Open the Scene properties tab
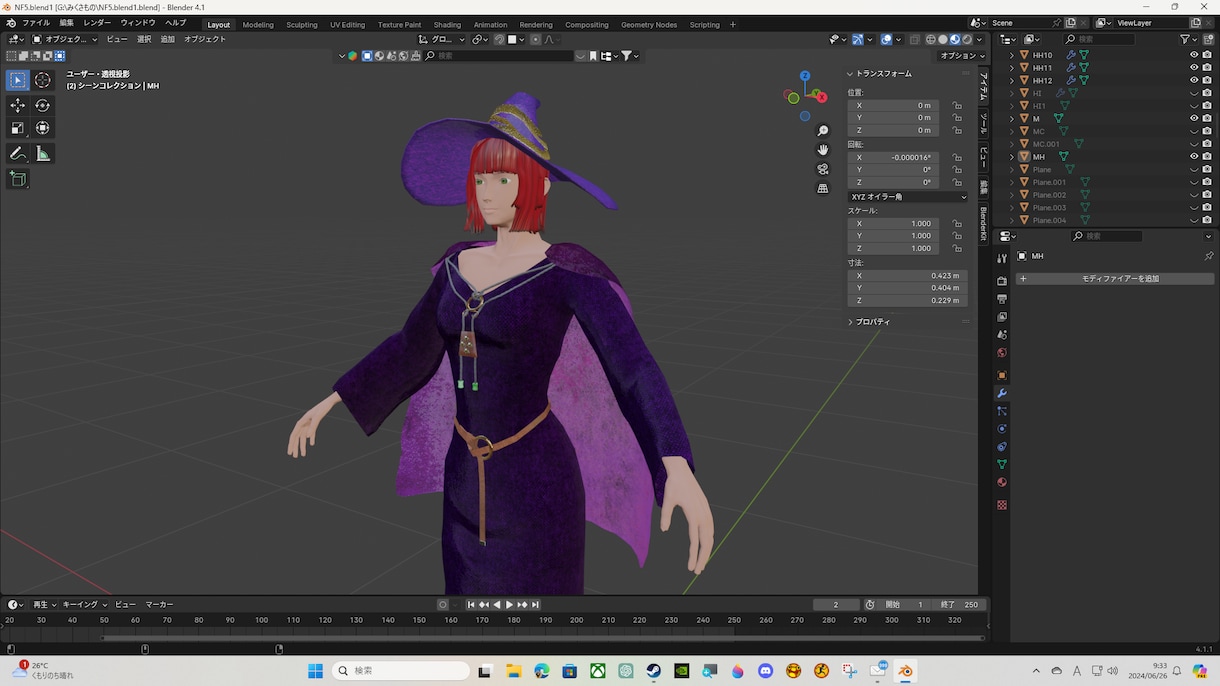This screenshot has width=1220, height=686. pyautogui.click(x=1002, y=335)
